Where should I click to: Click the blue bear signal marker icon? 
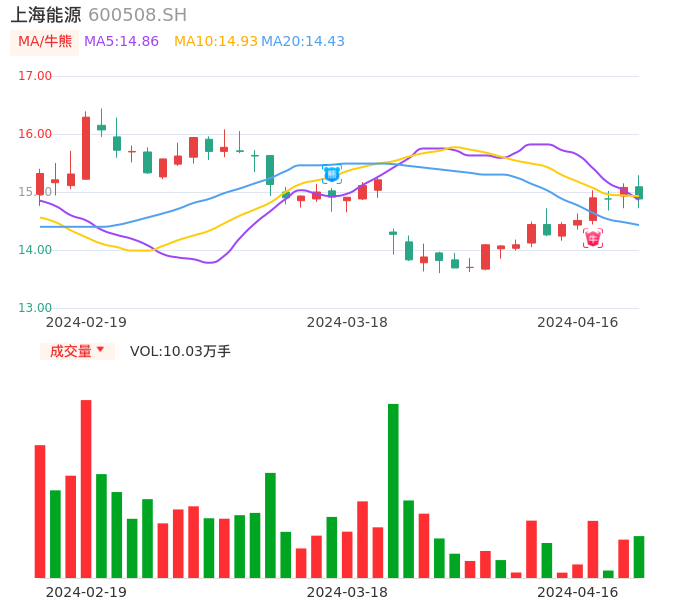pos(332,174)
